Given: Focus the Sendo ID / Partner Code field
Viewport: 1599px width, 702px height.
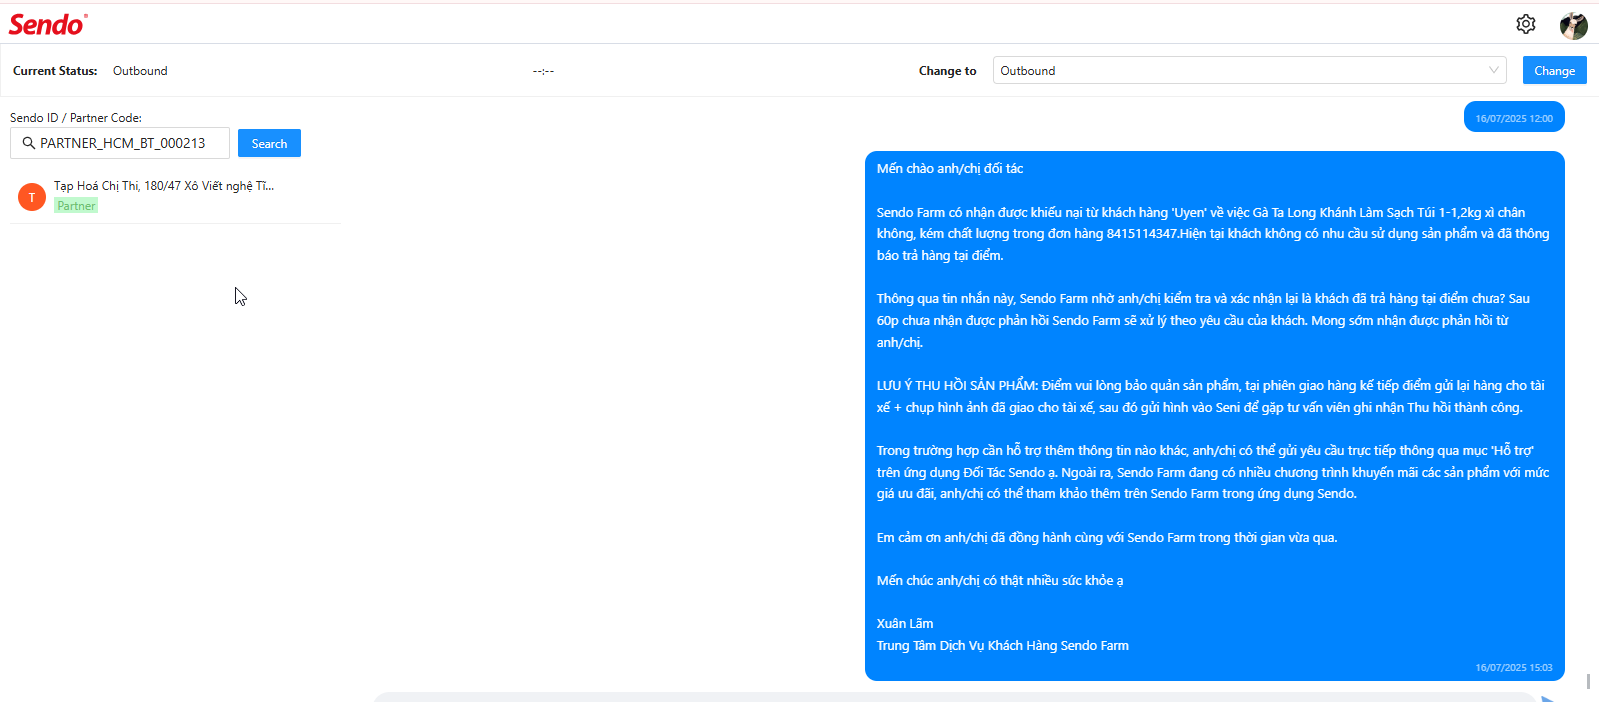Looking at the screenshot, I should point(120,143).
